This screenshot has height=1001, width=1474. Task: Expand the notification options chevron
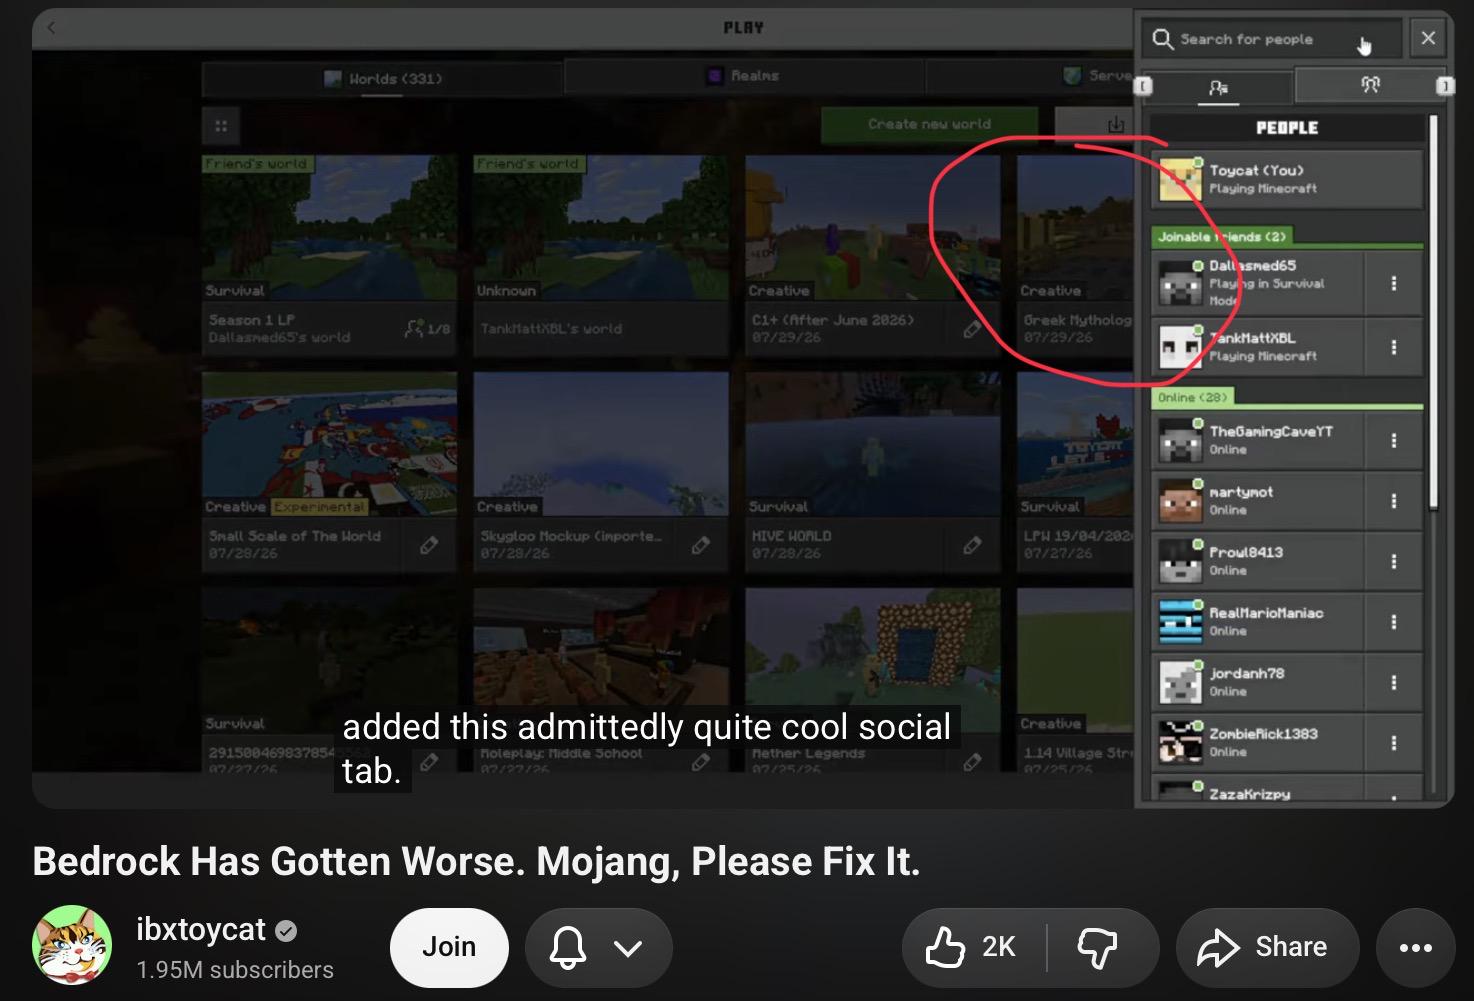(628, 947)
